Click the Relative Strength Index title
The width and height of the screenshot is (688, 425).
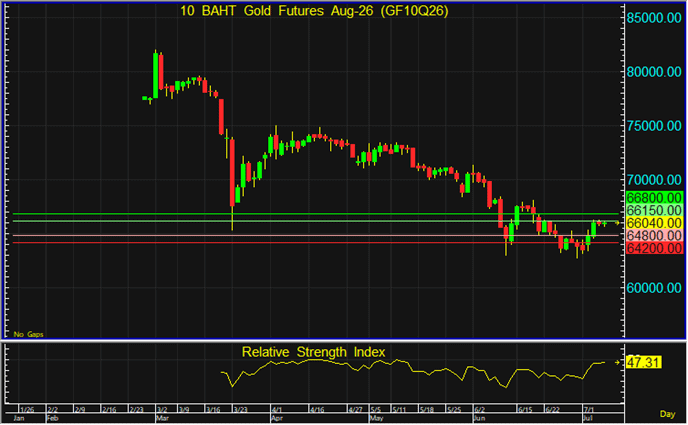[313, 352]
